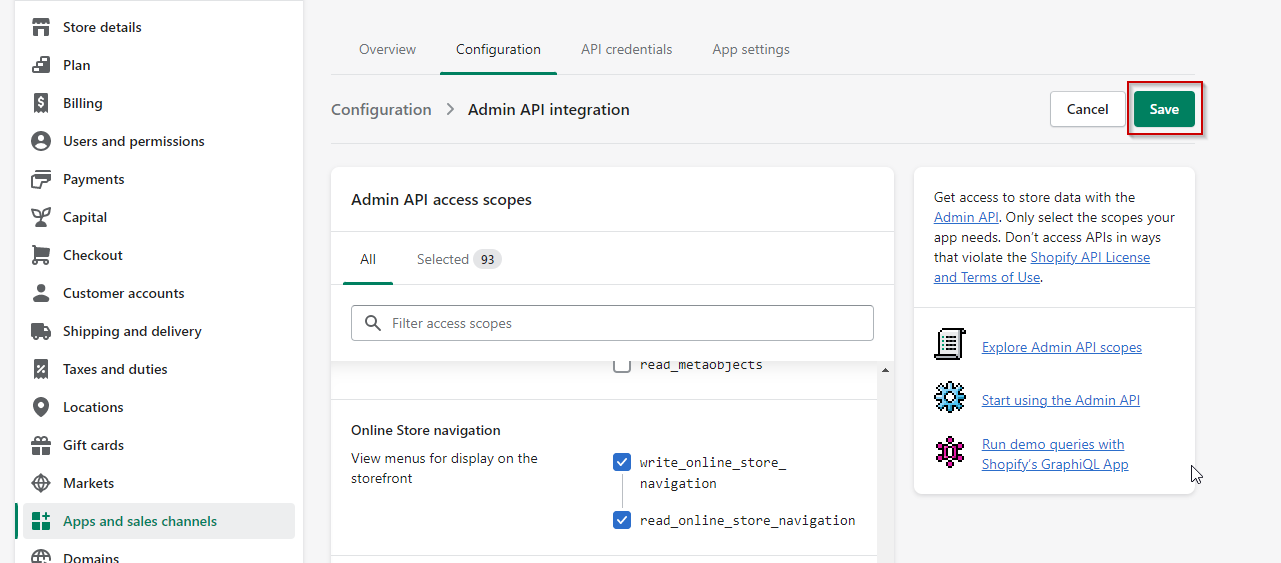Click the Plan icon in sidebar
1281x563 pixels.
tap(41, 65)
